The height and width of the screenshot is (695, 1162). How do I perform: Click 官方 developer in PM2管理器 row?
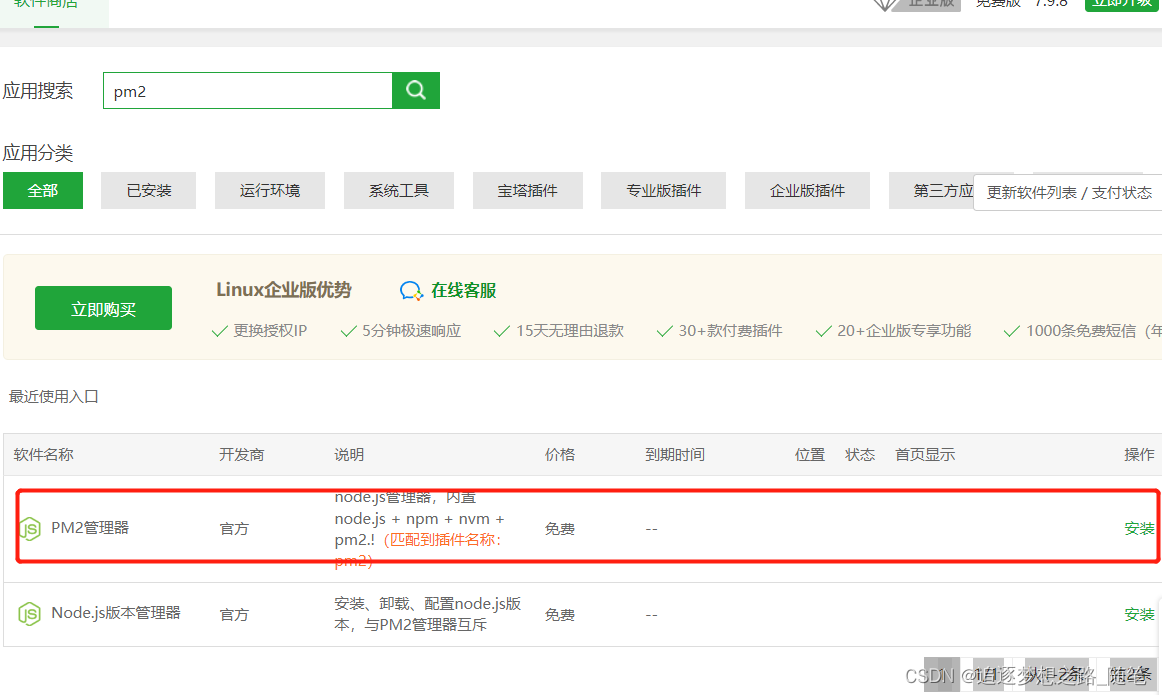(234, 528)
